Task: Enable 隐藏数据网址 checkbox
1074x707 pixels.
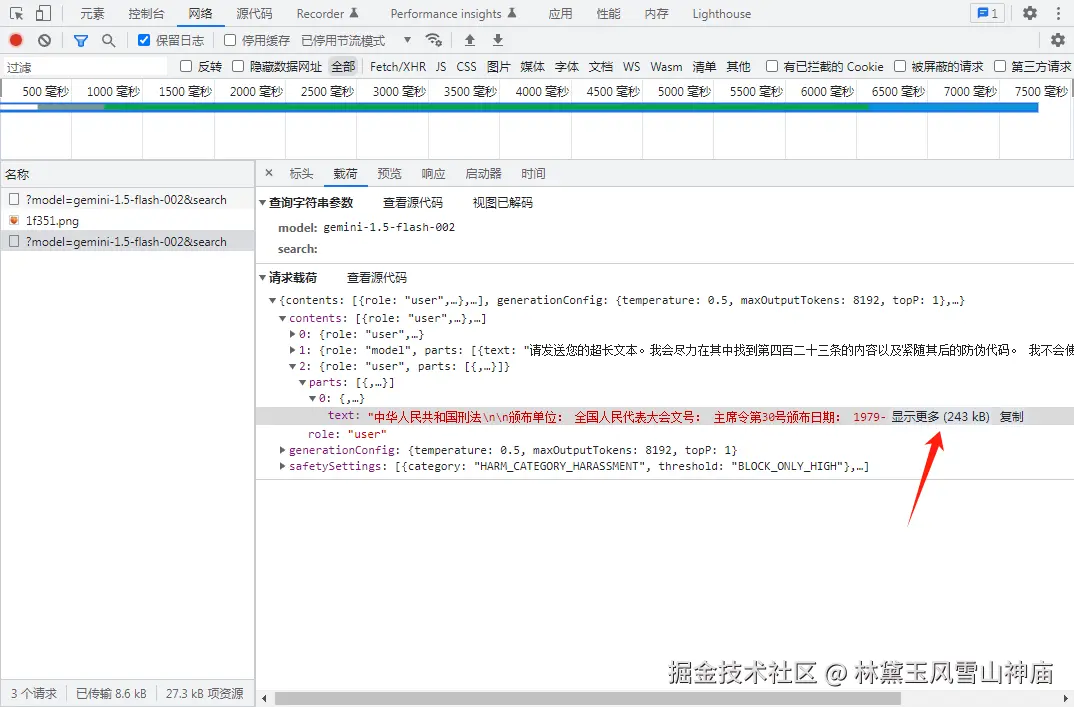Action: (x=238, y=66)
